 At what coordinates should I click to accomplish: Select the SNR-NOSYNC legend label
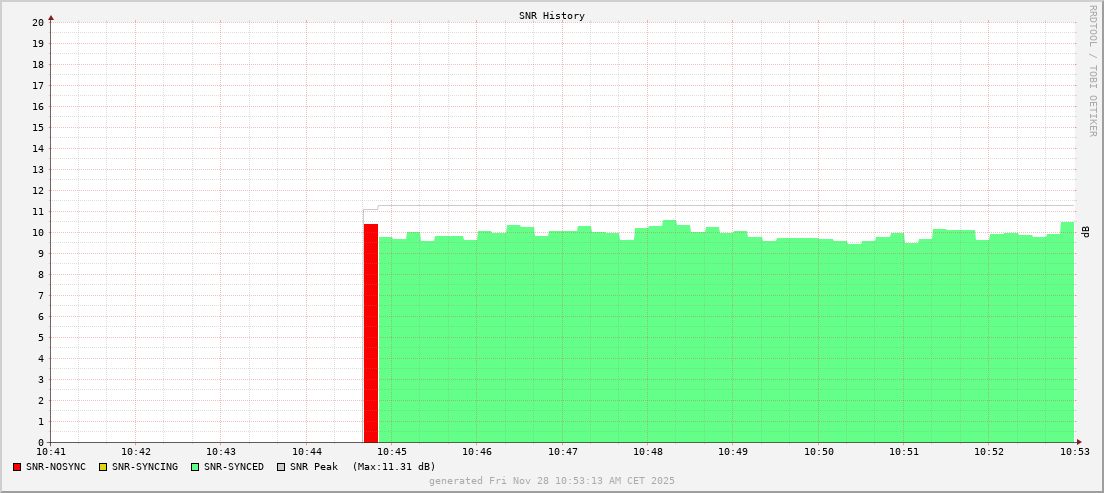[56, 467]
